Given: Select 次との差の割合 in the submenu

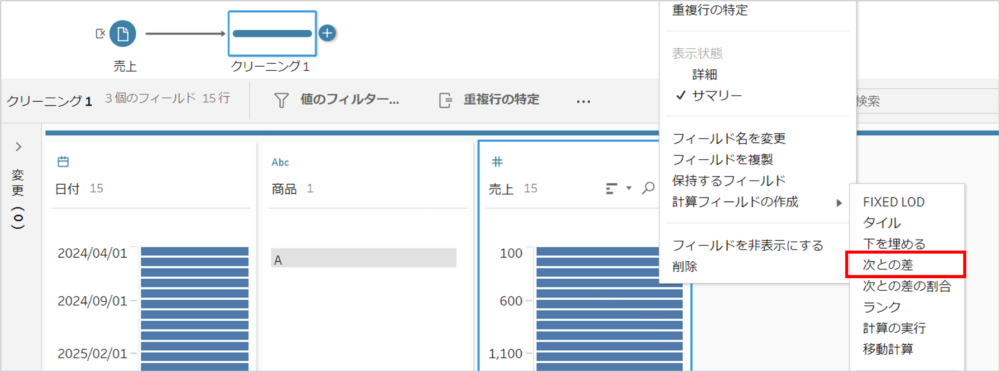Looking at the screenshot, I should point(906,286).
